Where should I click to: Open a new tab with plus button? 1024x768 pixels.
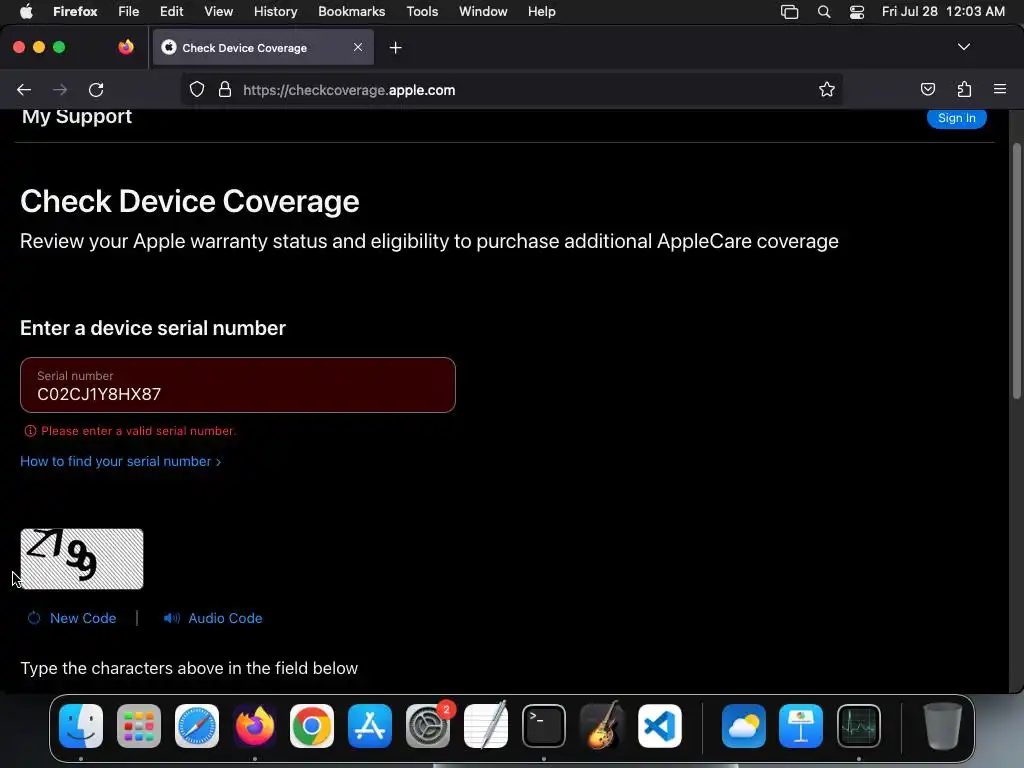click(395, 48)
